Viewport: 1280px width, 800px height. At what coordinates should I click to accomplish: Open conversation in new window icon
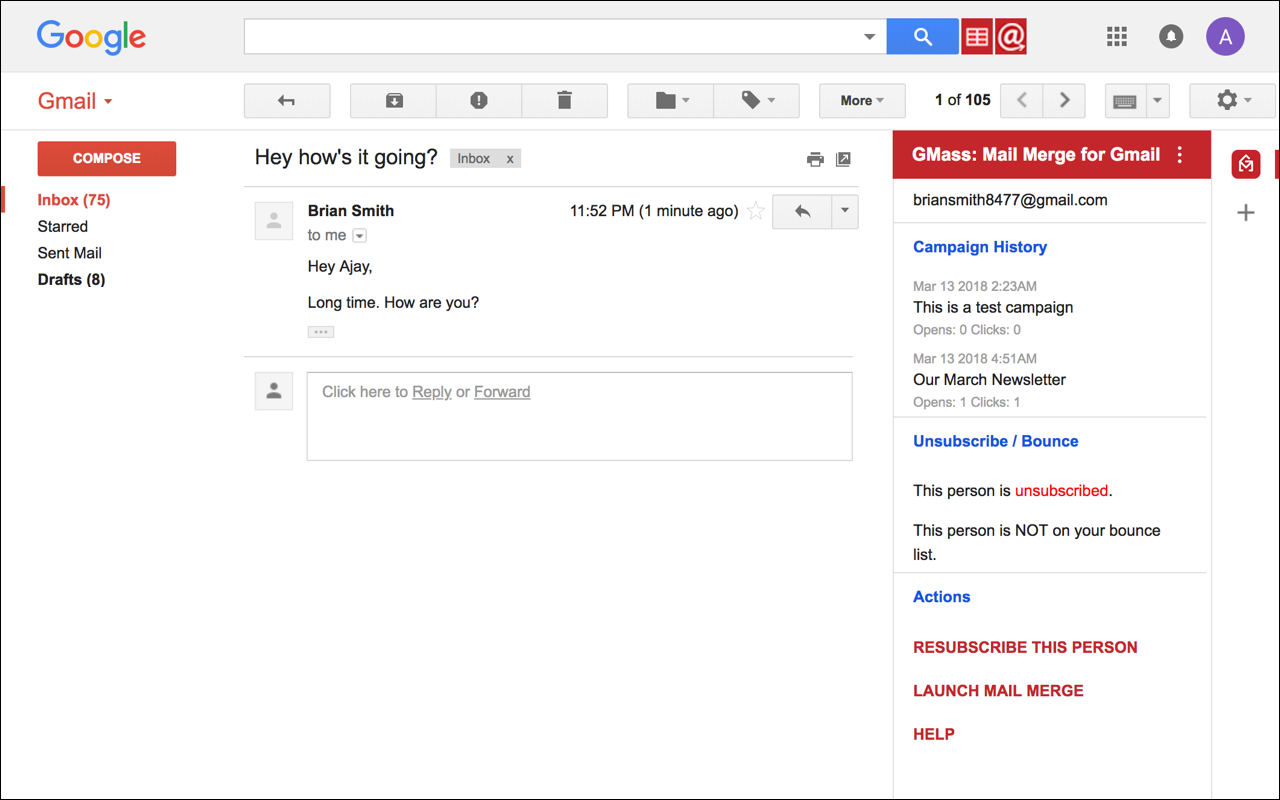(843, 159)
